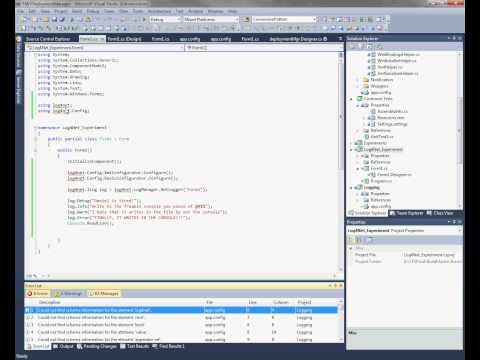This screenshot has height=360, width=480.
Task: Click the Save All toolbar icon
Action: (x=62, y=20)
